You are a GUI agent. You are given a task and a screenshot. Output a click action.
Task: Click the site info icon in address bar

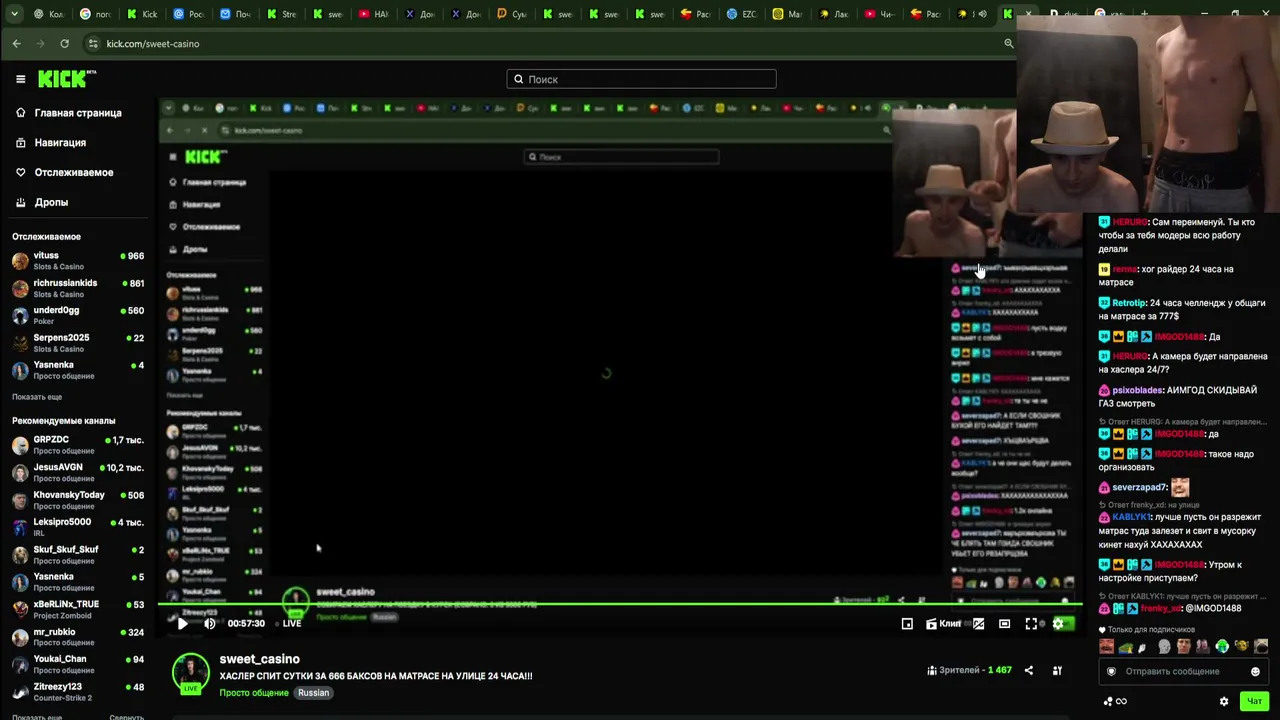93,43
